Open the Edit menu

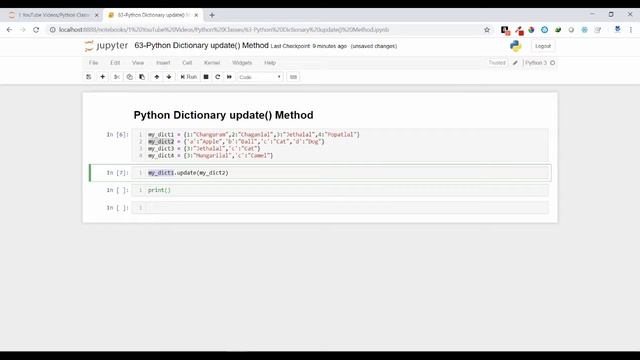[115, 63]
